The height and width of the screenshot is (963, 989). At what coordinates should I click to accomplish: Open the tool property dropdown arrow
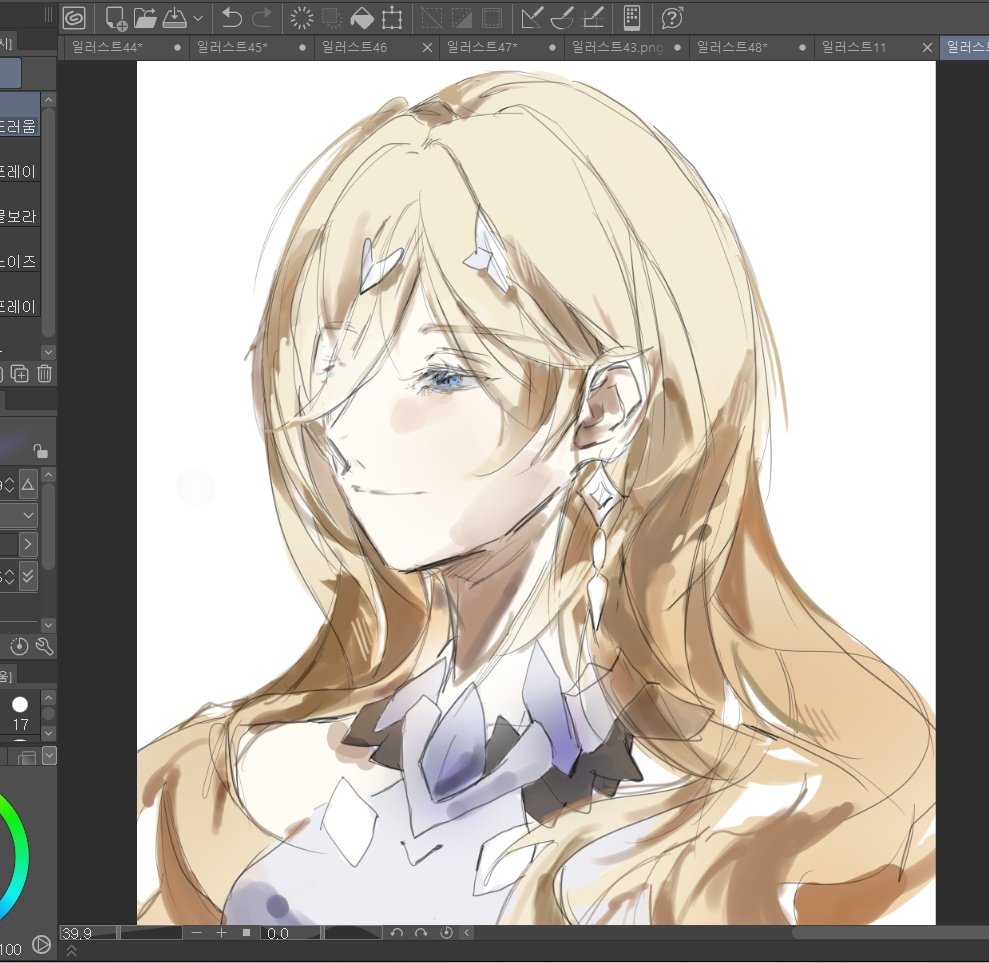pyautogui.click(x=28, y=515)
